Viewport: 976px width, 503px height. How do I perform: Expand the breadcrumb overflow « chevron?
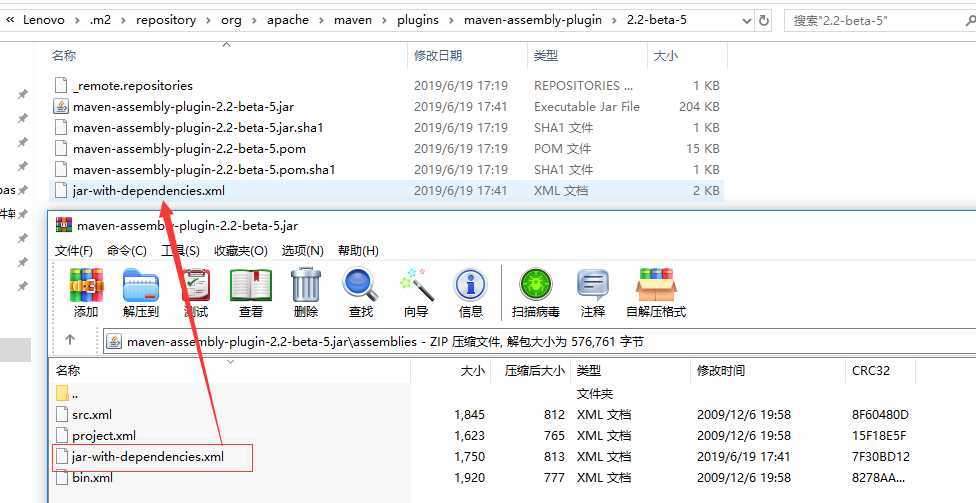tap(11, 20)
